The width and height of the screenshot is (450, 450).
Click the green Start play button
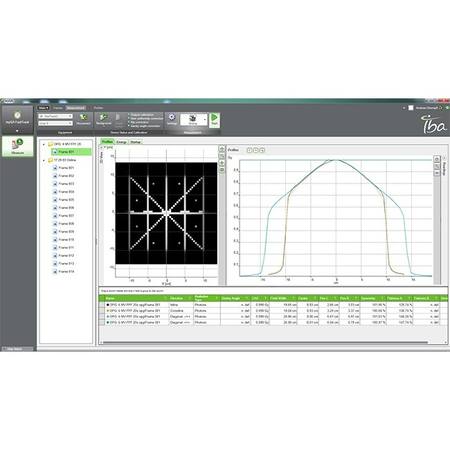coord(214,119)
